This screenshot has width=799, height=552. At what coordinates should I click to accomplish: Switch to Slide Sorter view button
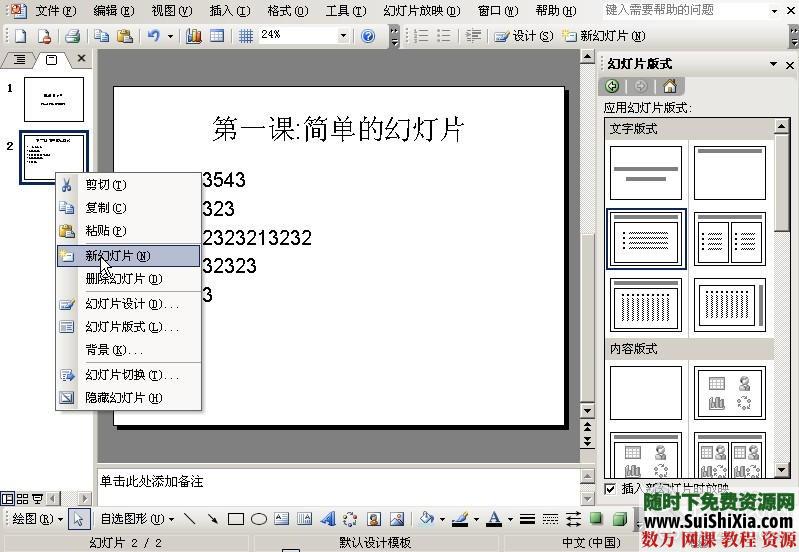tap(23, 498)
